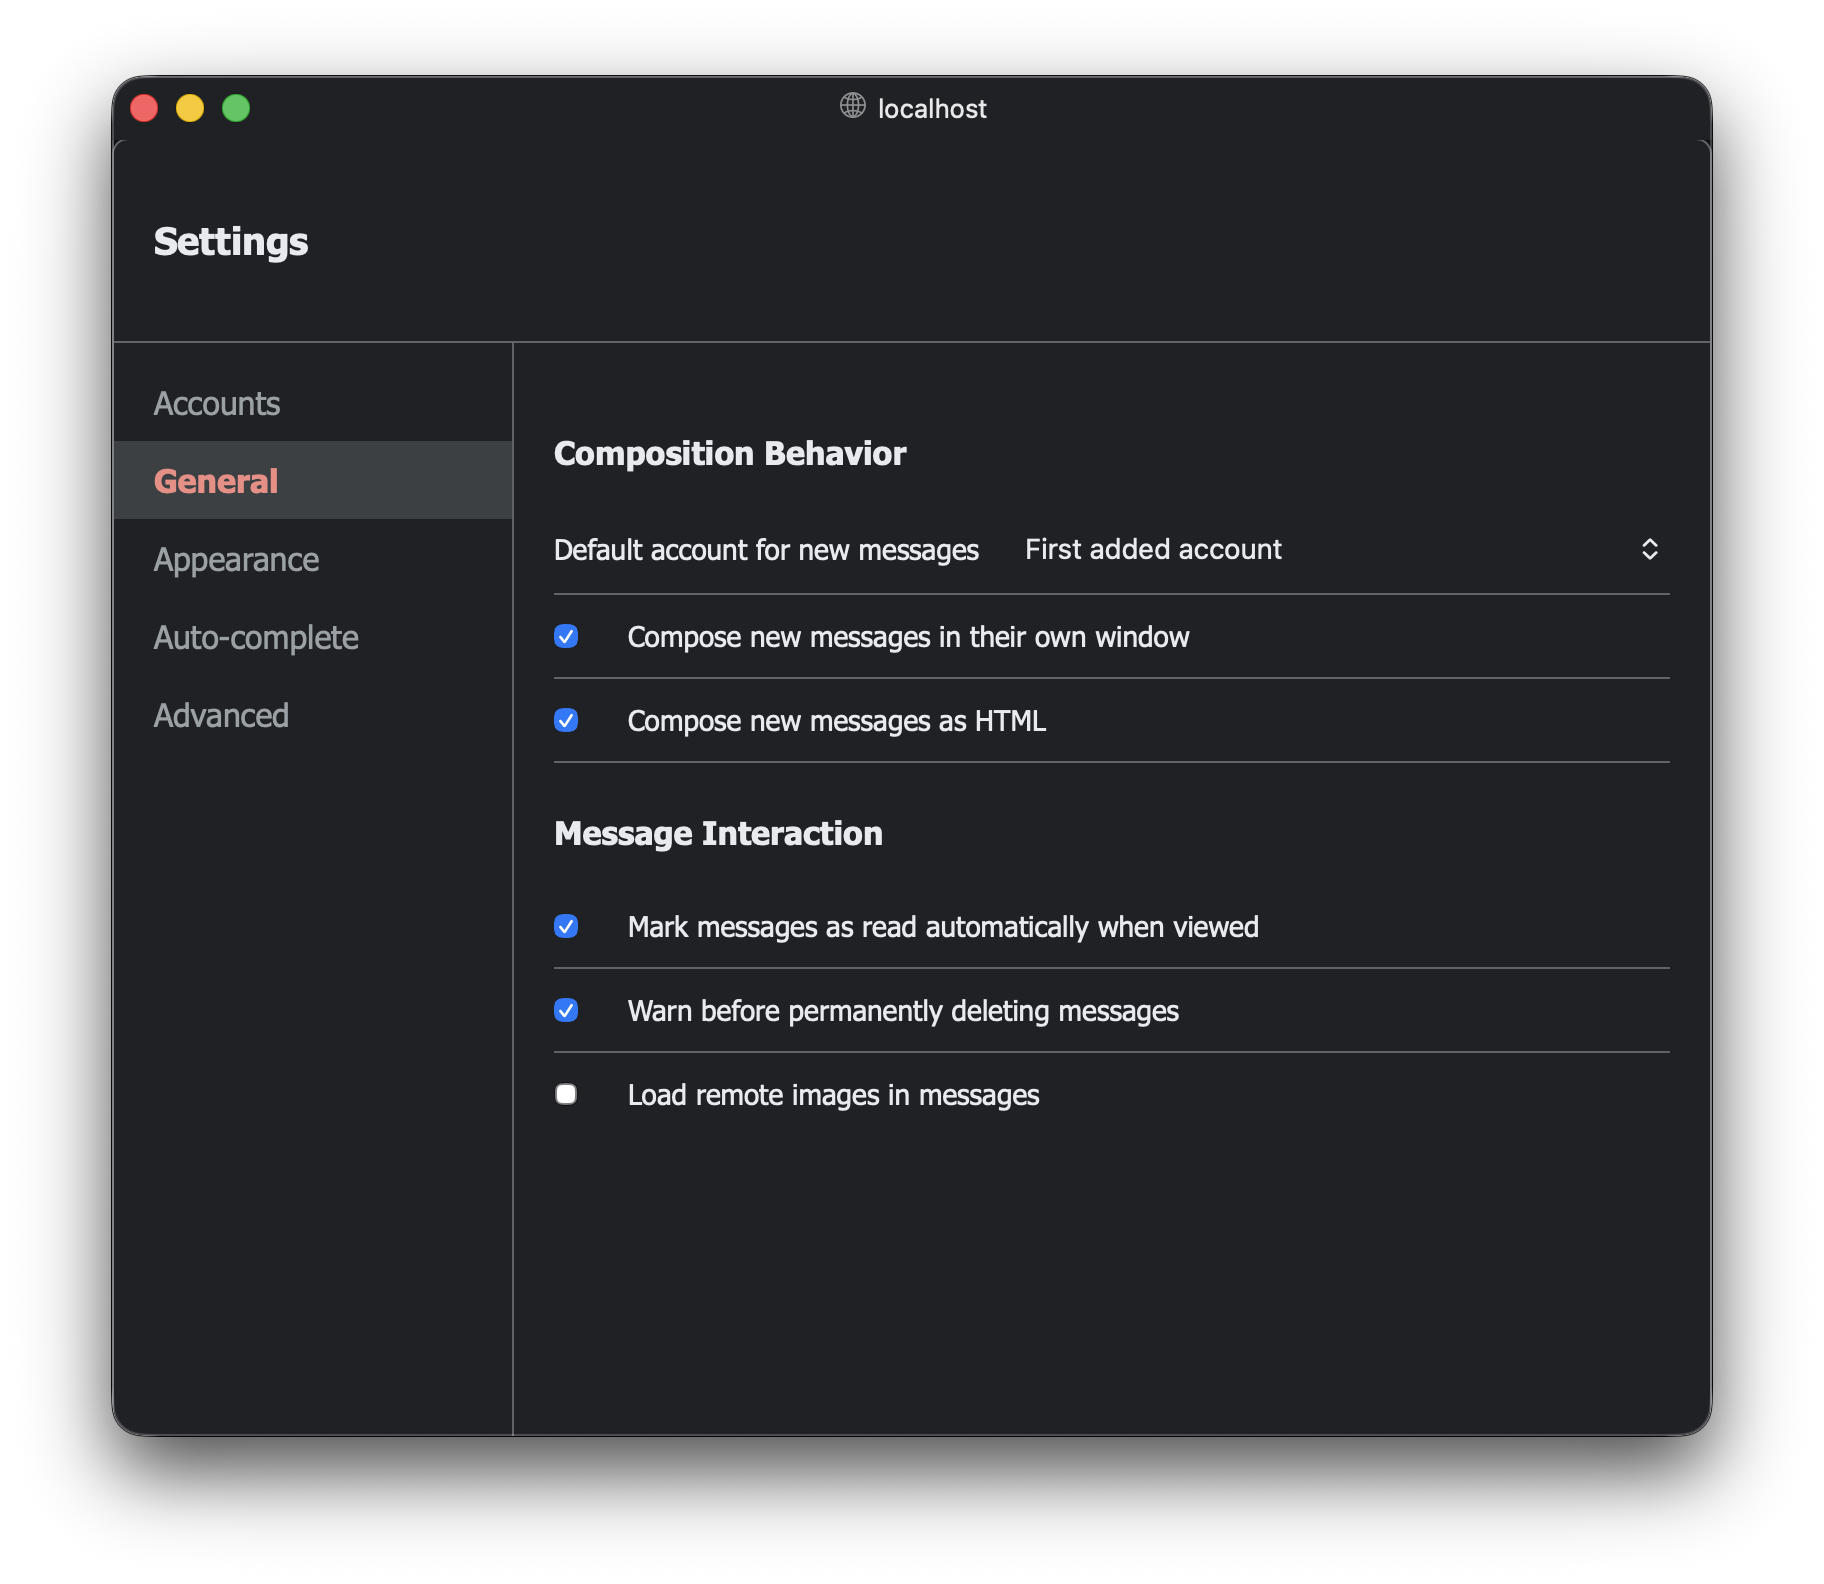Screen dimensions: 1824x1584
Task: Click the localhost title bar text
Action: (x=931, y=108)
